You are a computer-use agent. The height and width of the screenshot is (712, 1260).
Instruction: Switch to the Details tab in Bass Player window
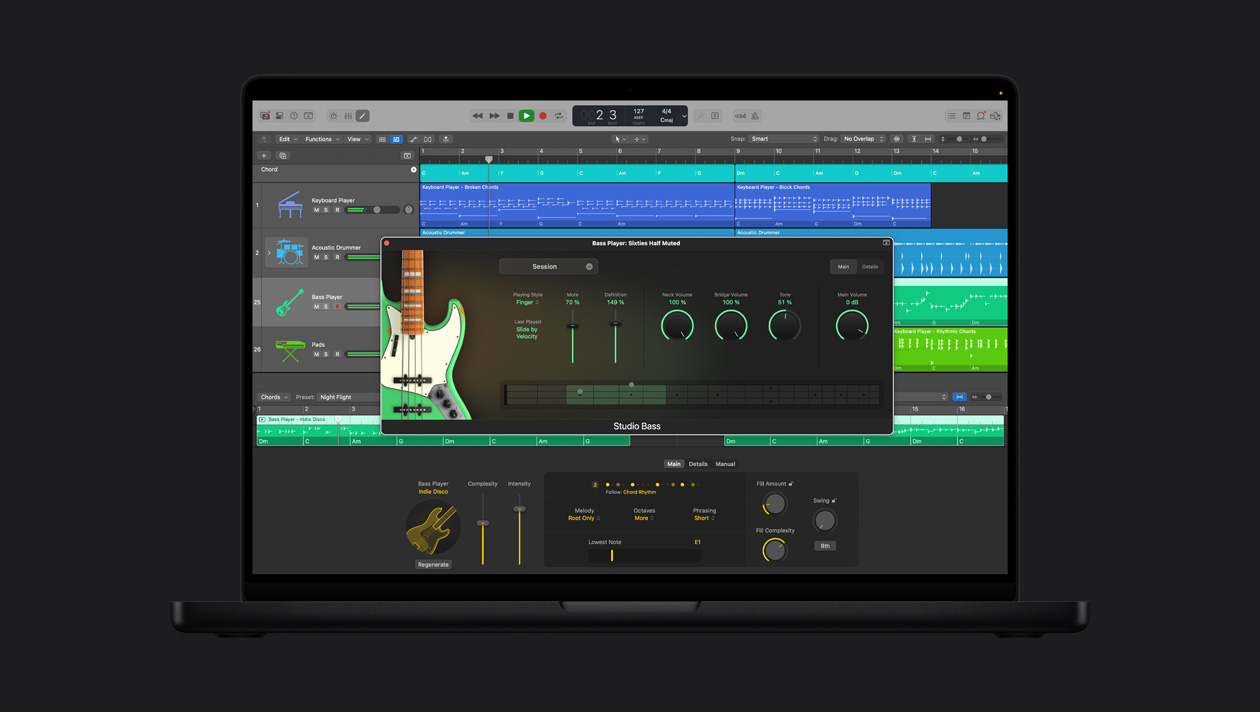pos(869,267)
